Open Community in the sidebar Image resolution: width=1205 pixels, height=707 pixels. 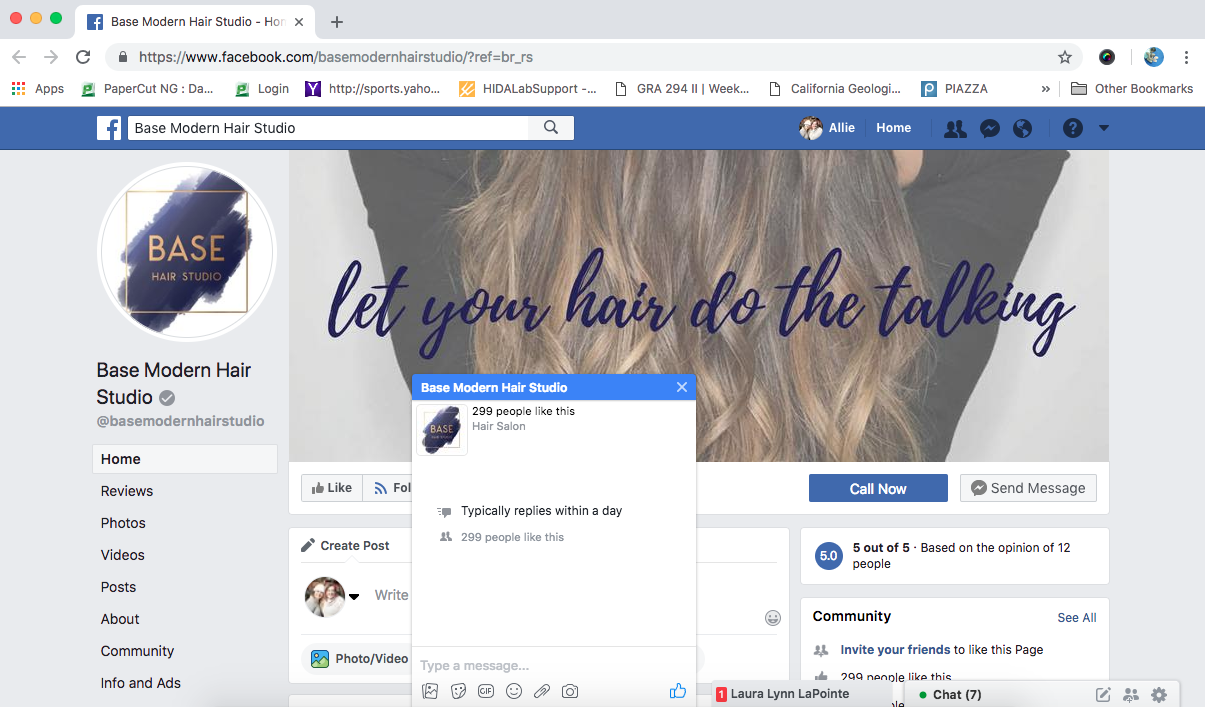pos(138,651)
